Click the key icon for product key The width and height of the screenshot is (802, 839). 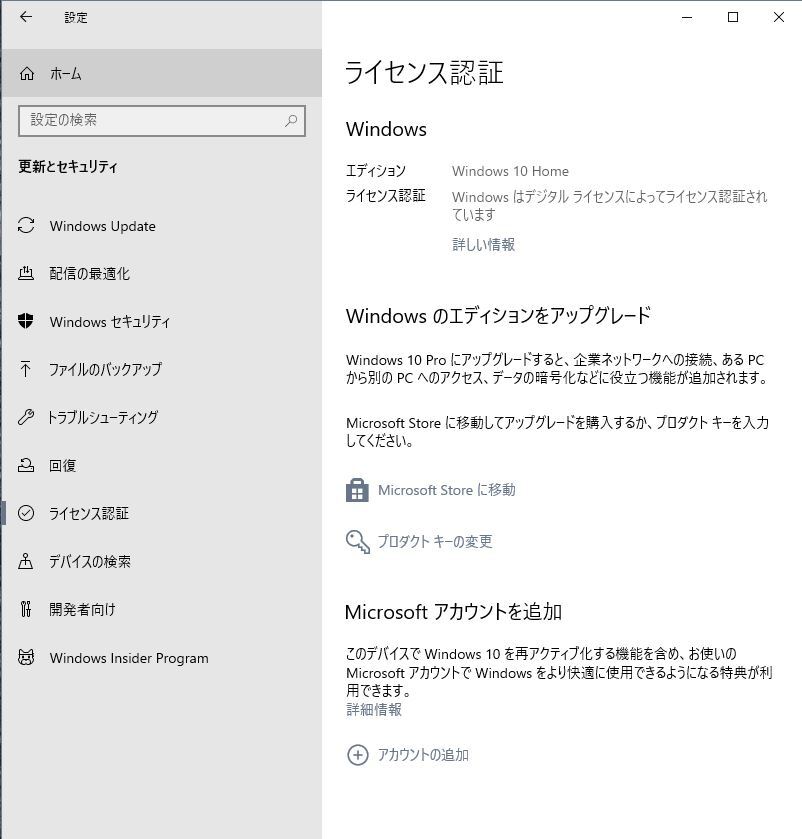tap(357, 541)
